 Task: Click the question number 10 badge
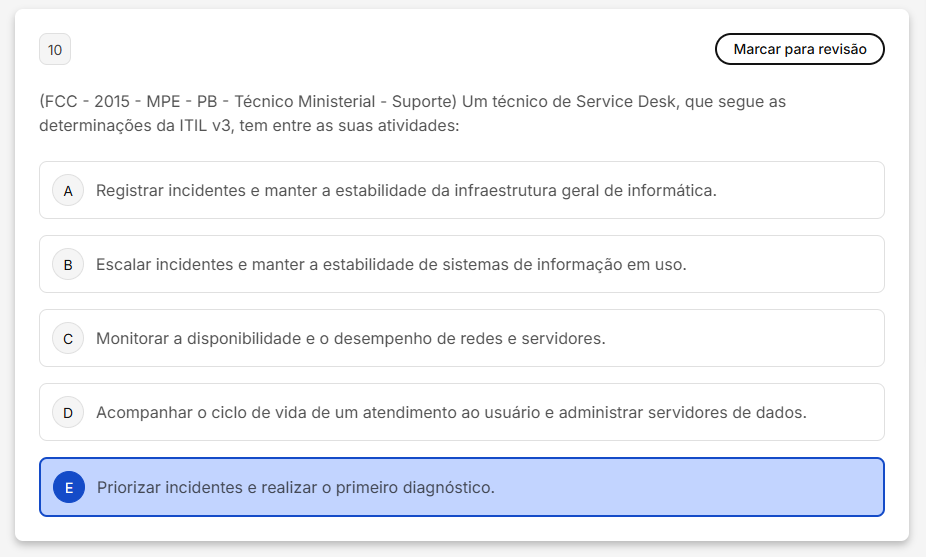pos(55,49)
